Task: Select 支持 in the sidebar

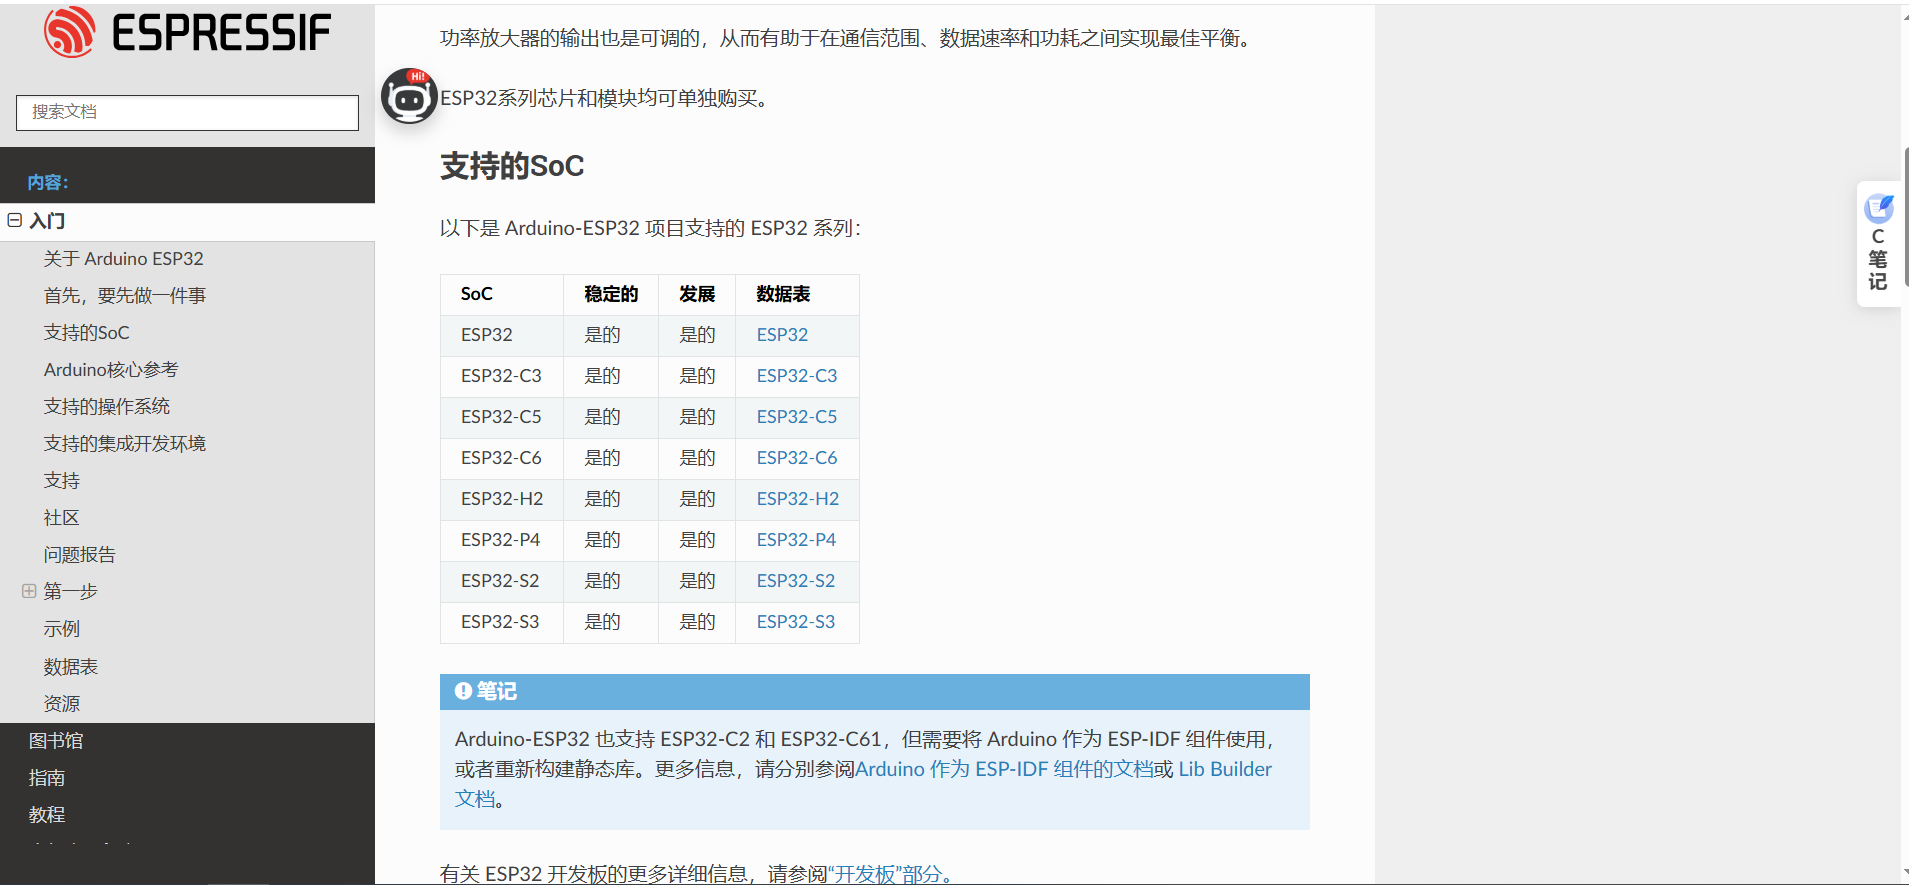Action: [x=62, y=481]
